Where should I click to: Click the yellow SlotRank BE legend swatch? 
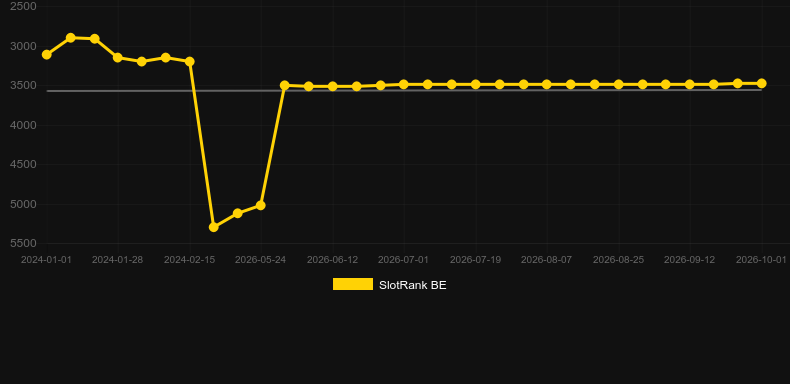pos(353,284)
